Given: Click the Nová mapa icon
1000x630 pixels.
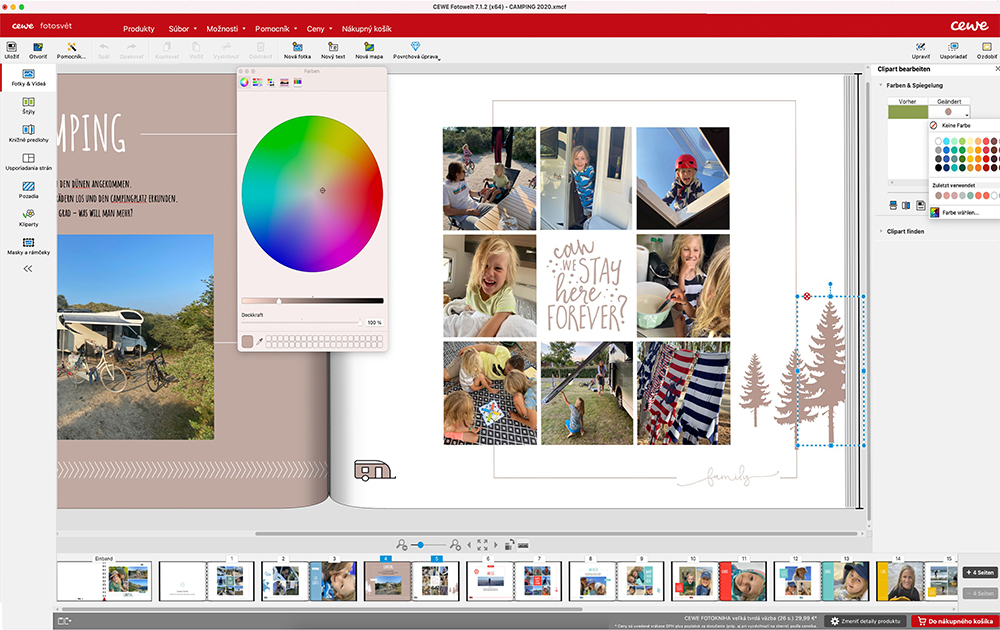Looking at the screenshot, I should (369, 47).
